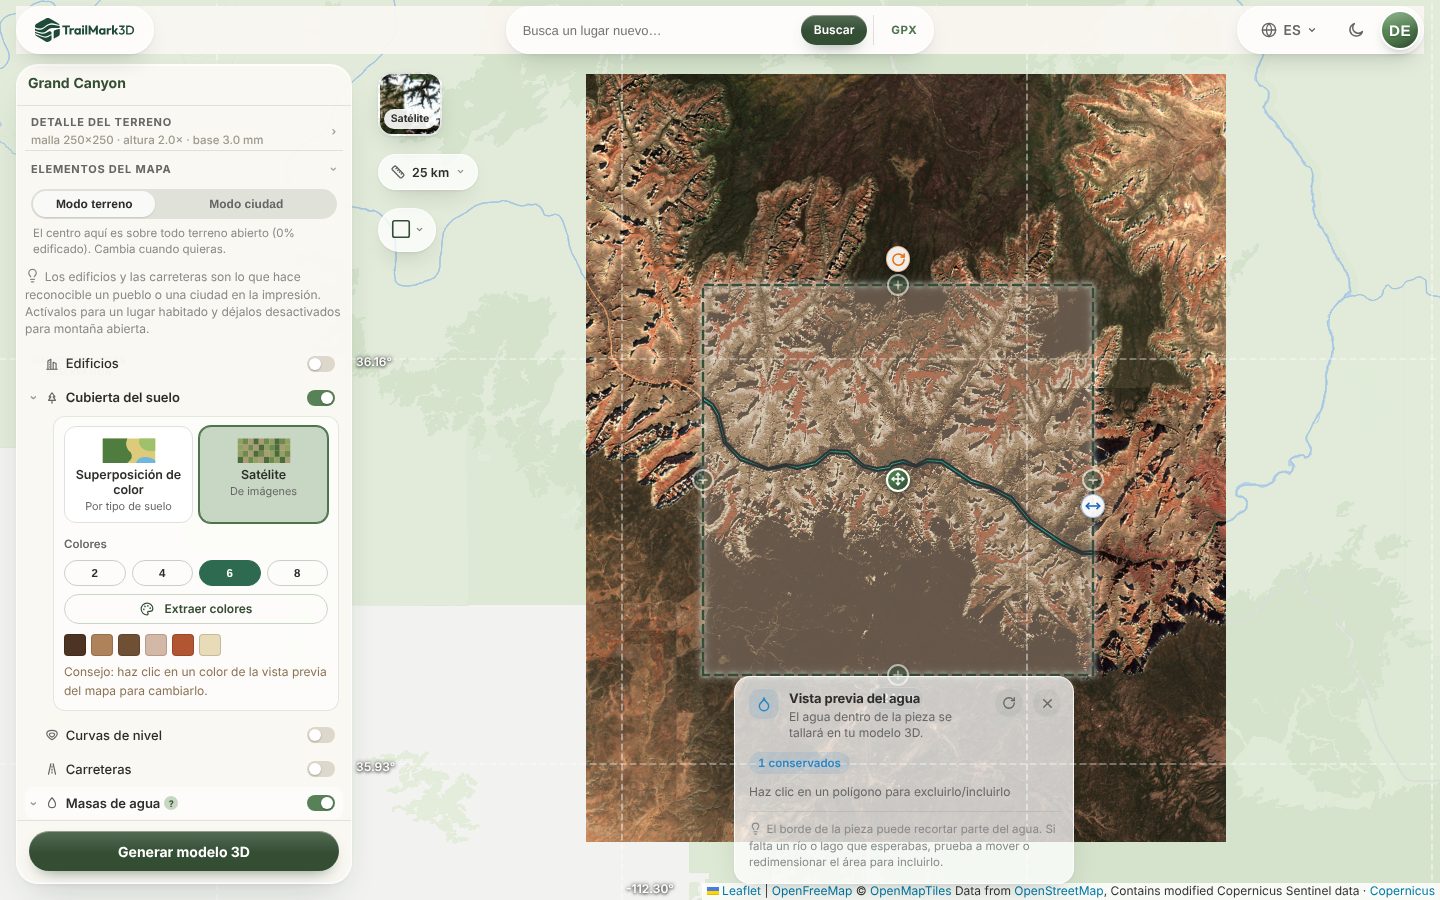Open the shape selector dropdown

[407, 229]
